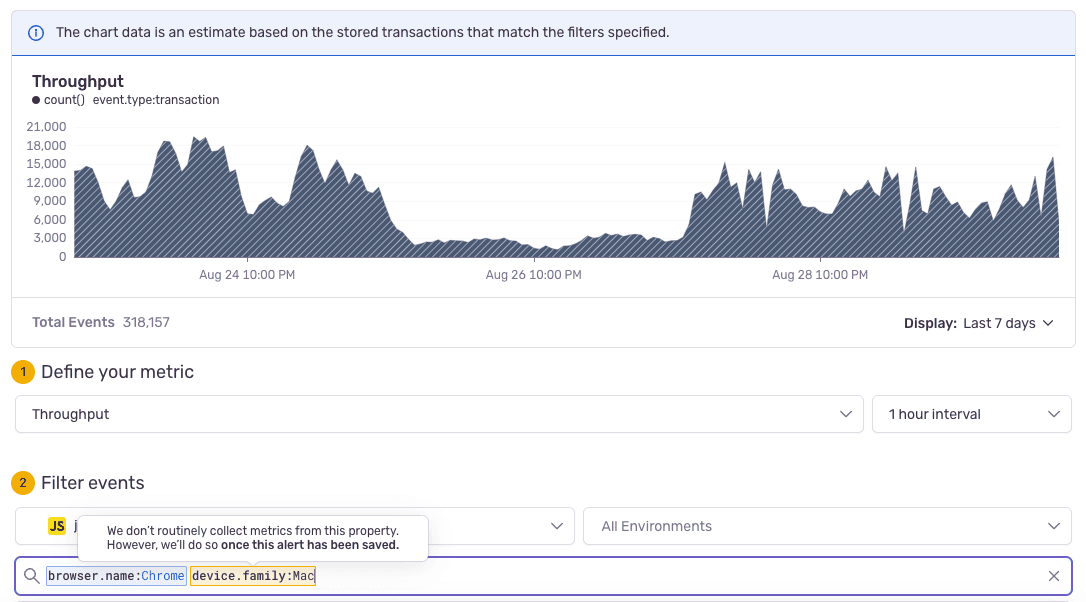1086x602 pixels.
Task: Click the Total Events count value
Action: 146,322
